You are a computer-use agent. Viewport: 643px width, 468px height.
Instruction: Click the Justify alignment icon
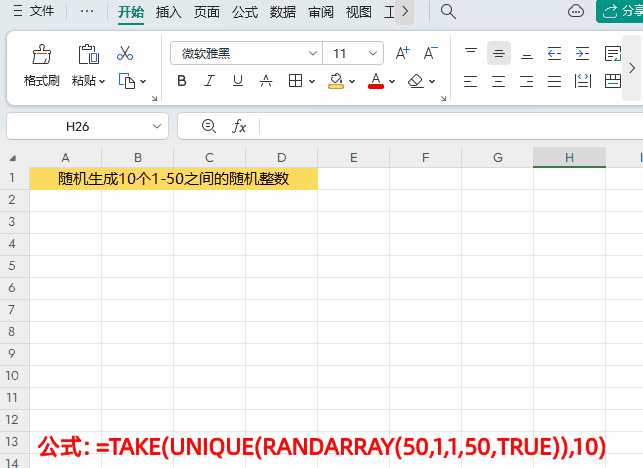[x=554, y=81]
